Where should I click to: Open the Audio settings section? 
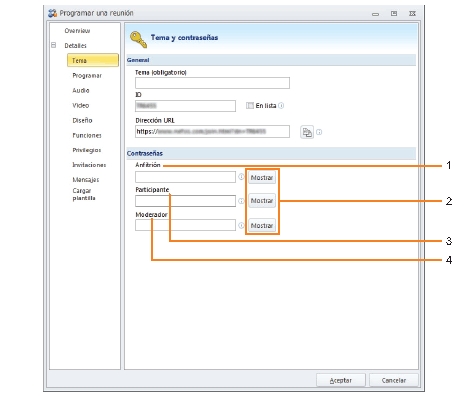(x=81, y=90)
